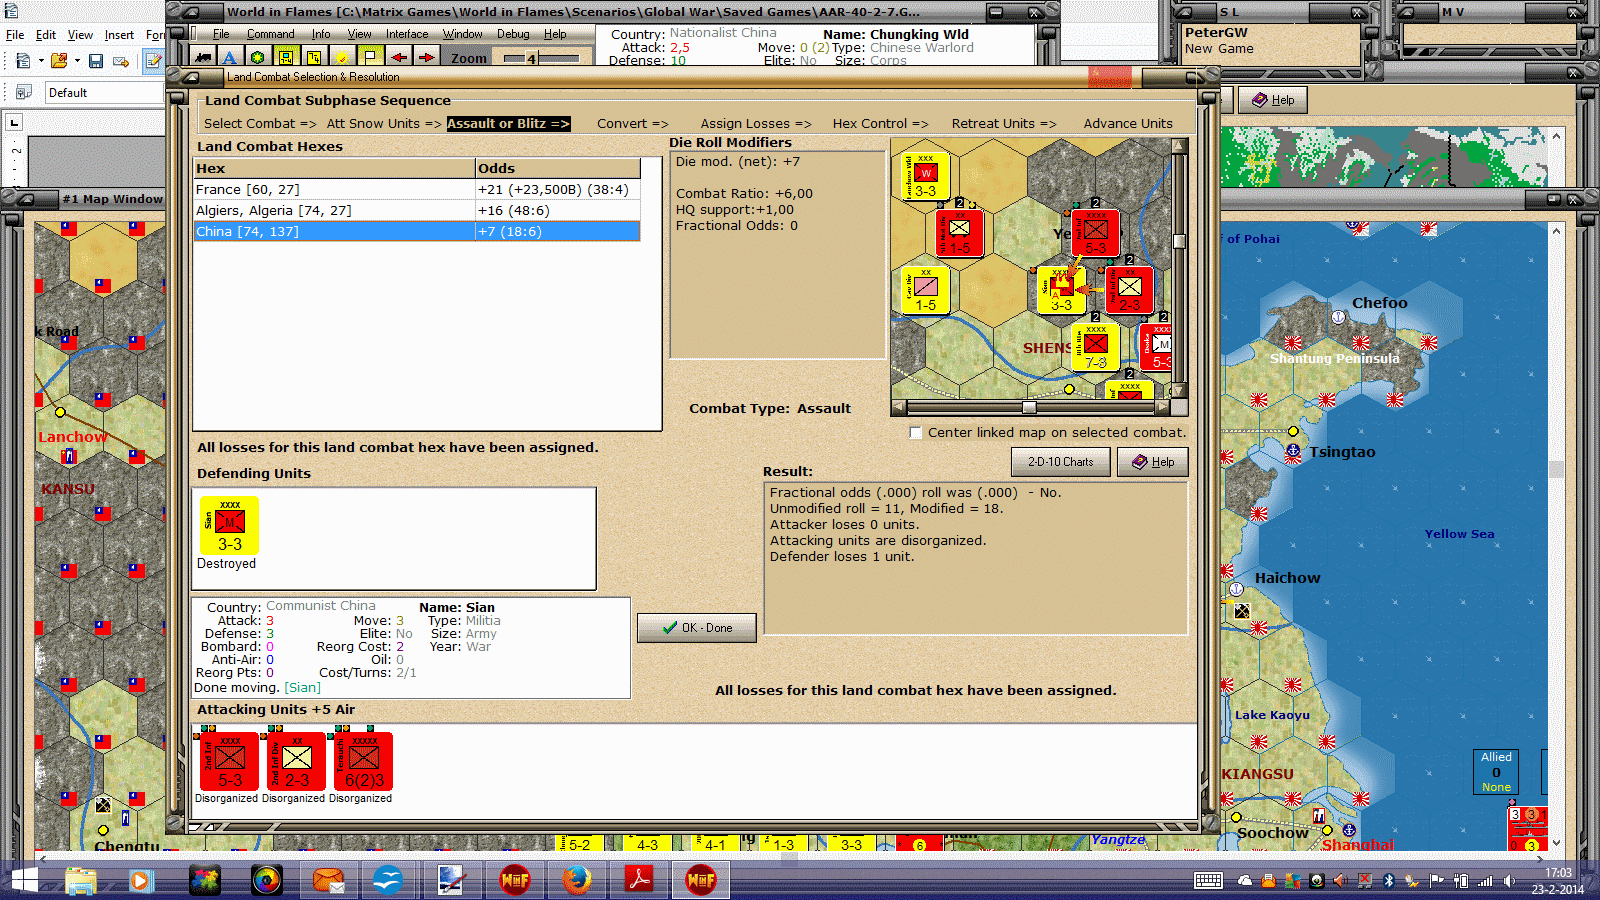The height and width of the screenshot is (900, 1600).
Task: Click the main map vertical scrollbar thumb
Action: 1556,469
